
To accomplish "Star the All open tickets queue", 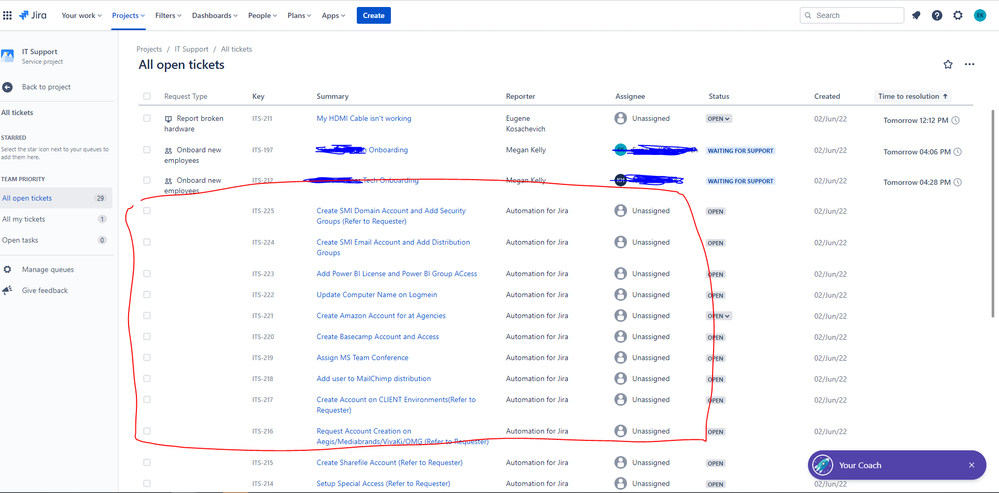I will (948, 64).
